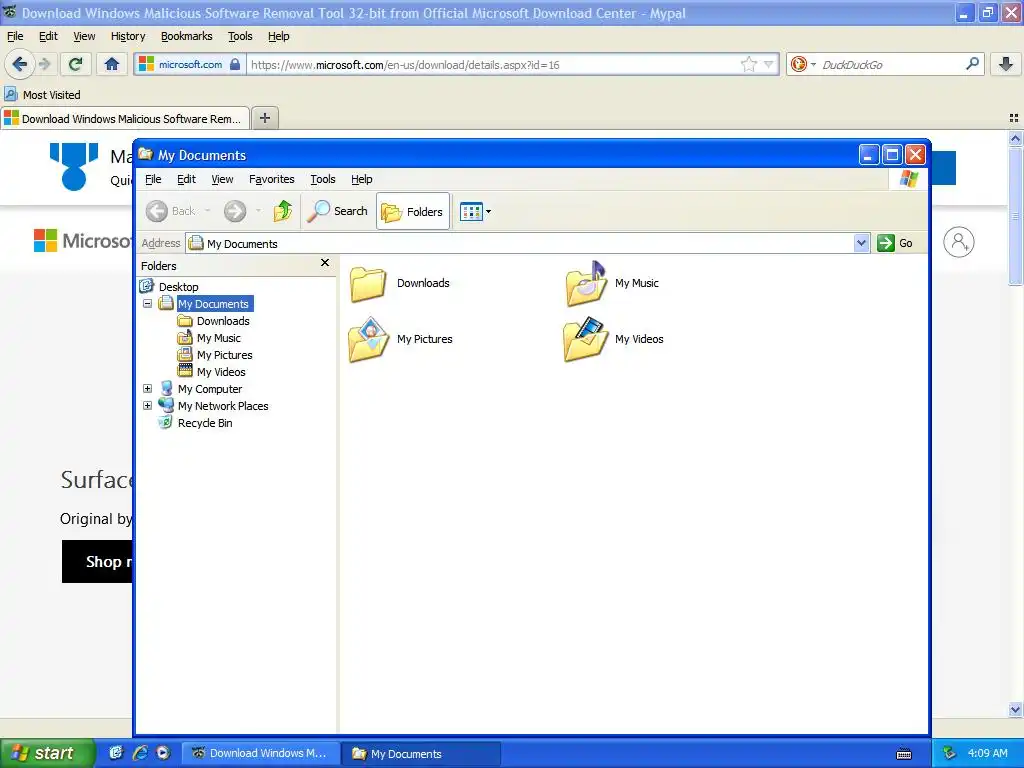Switch to Mypal browser taskbar button
1024x768 pixels.
(x=260, y=753)
